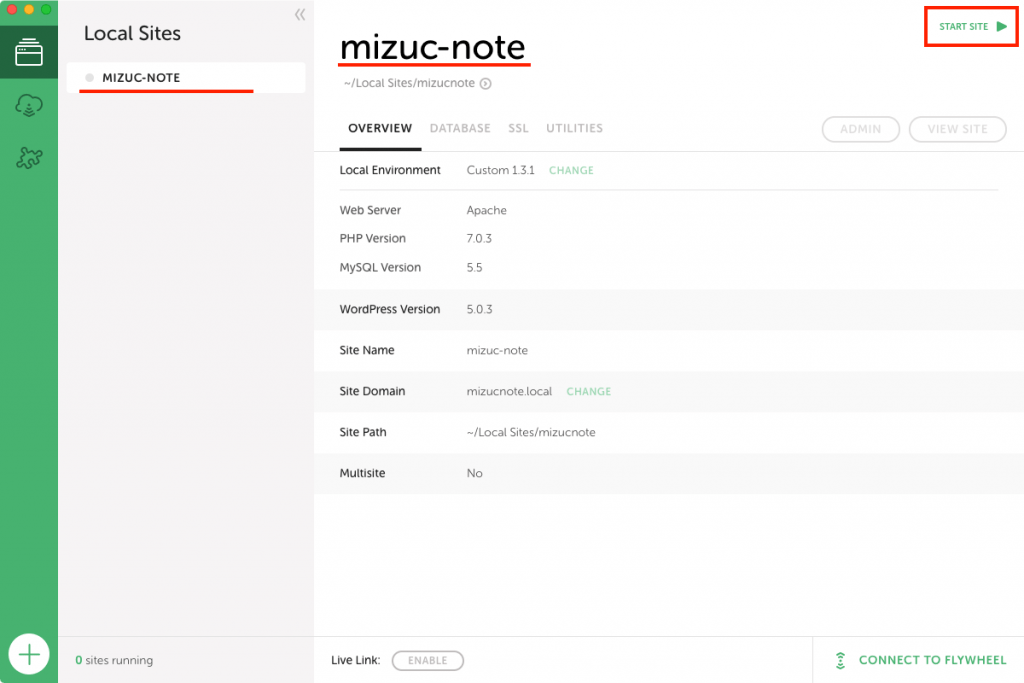Click the Site Path row value ~/Local Sites/mizucnote
Screen dimensions: 1024x683
tap(531, 432)
